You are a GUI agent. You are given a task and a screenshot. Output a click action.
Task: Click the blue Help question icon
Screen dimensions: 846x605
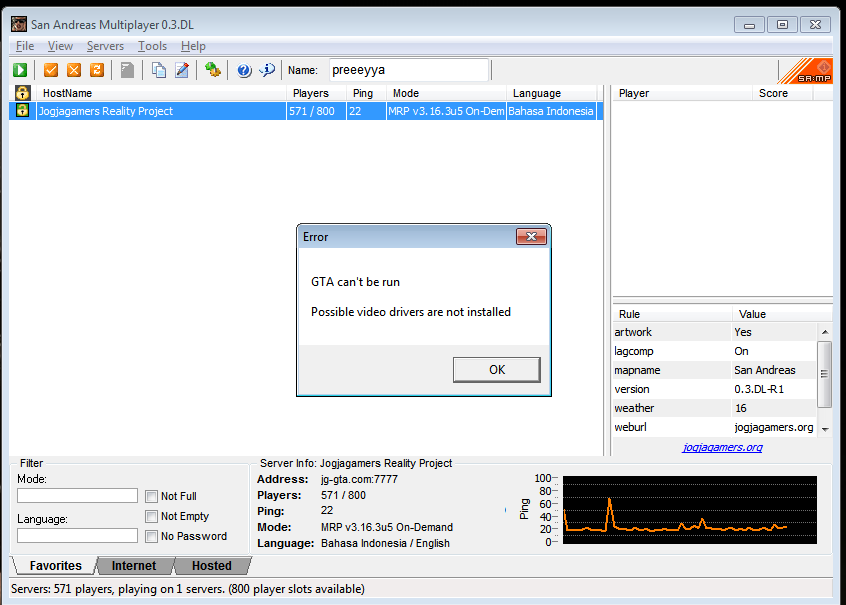244,70
